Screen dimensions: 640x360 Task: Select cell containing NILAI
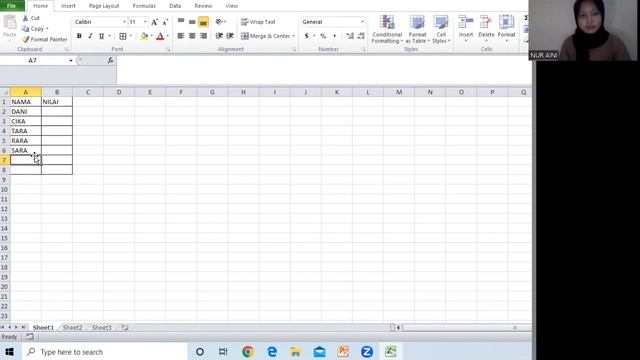(x=57, y=102)
